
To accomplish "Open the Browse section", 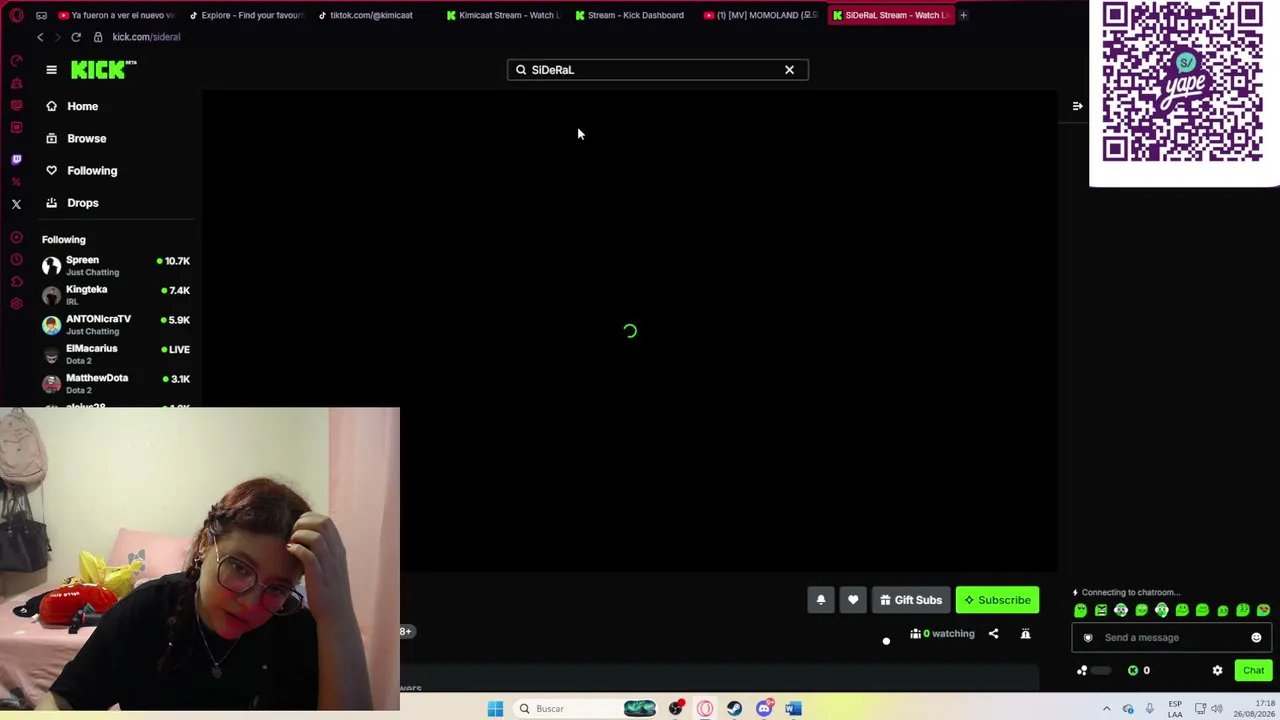I will click(76, 138).
